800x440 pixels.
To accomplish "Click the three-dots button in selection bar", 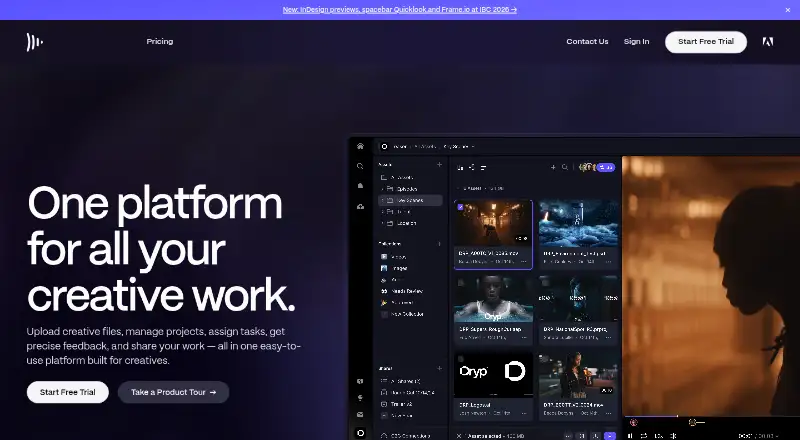I will [x=568, y=436].
